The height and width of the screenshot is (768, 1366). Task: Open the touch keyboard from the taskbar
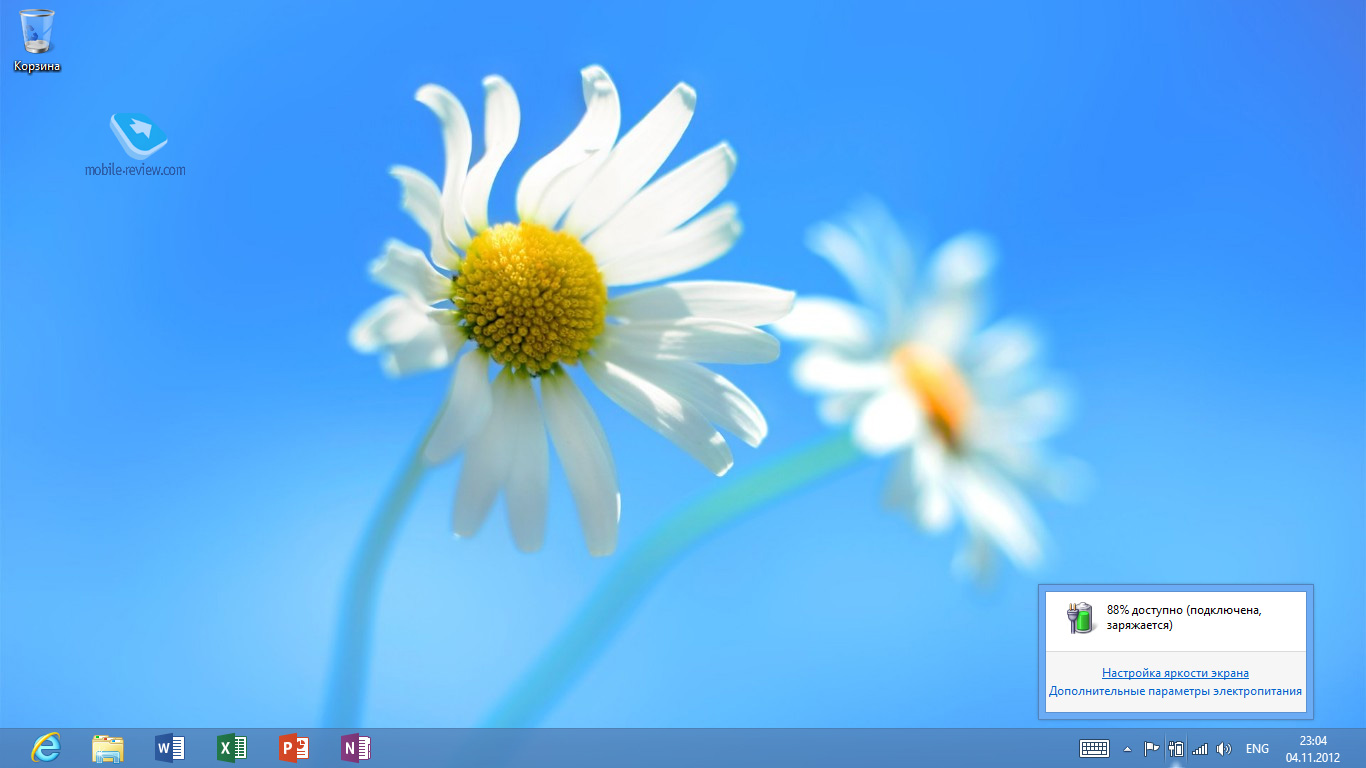point(1094,748)
